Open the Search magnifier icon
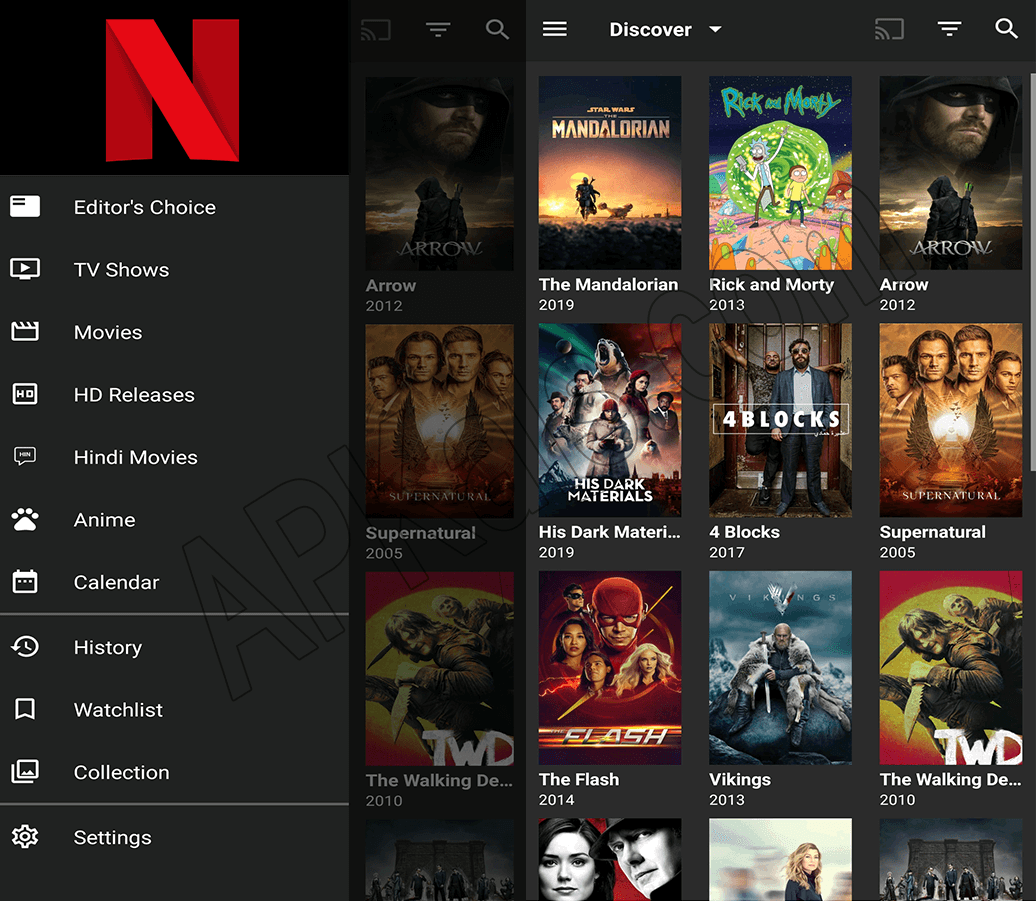Screen dimensions: 1036x901 (1007, 29)
